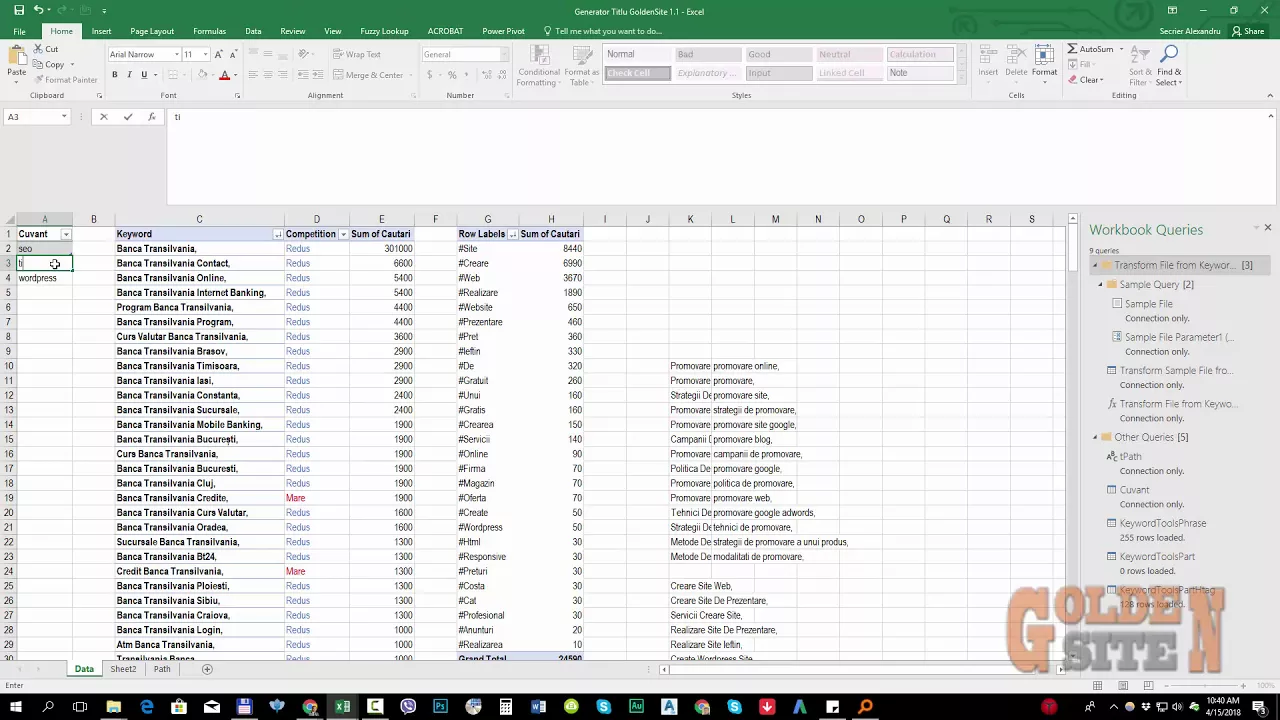The image size is (1280, 720).
Task: Decrease font size with the small A icon
Action: (x=233, y=54)
